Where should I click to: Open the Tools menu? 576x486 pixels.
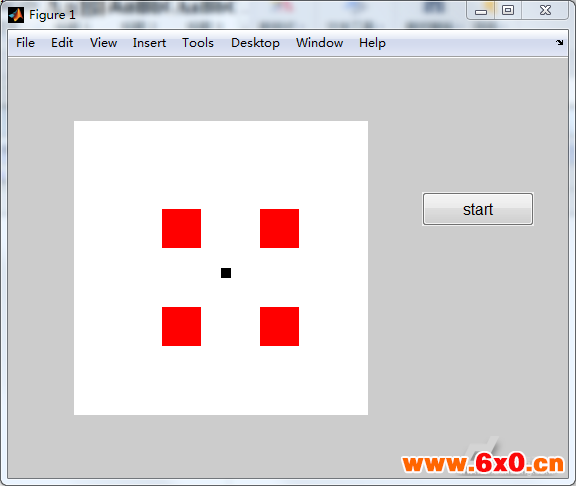pos(198,43)
